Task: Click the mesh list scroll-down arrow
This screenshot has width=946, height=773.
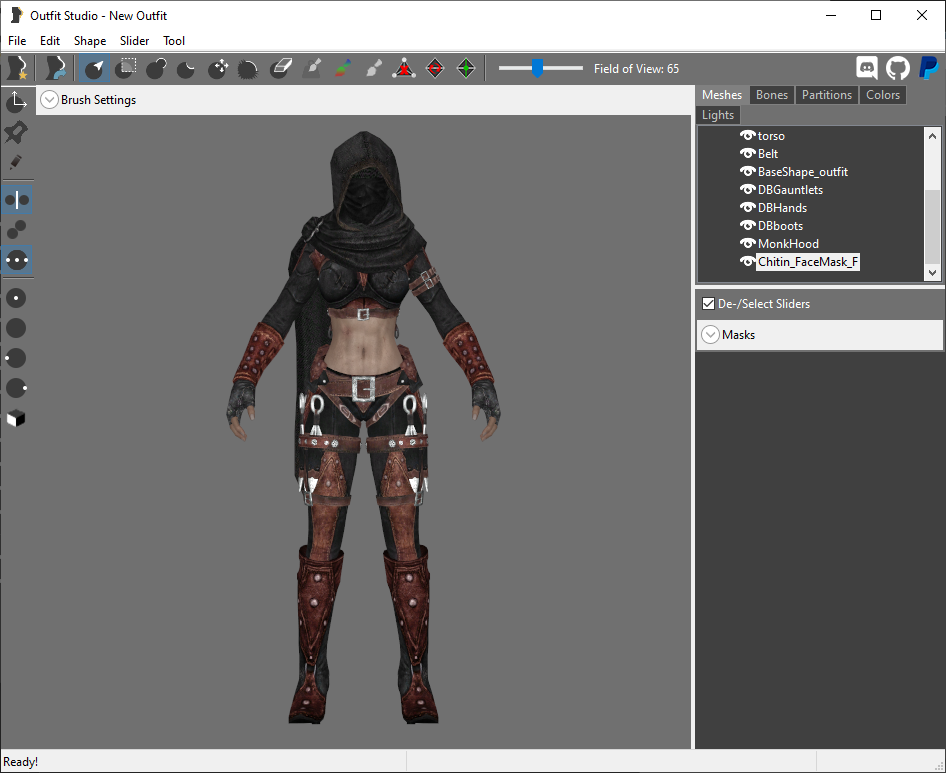Action: tap(932, 272)
